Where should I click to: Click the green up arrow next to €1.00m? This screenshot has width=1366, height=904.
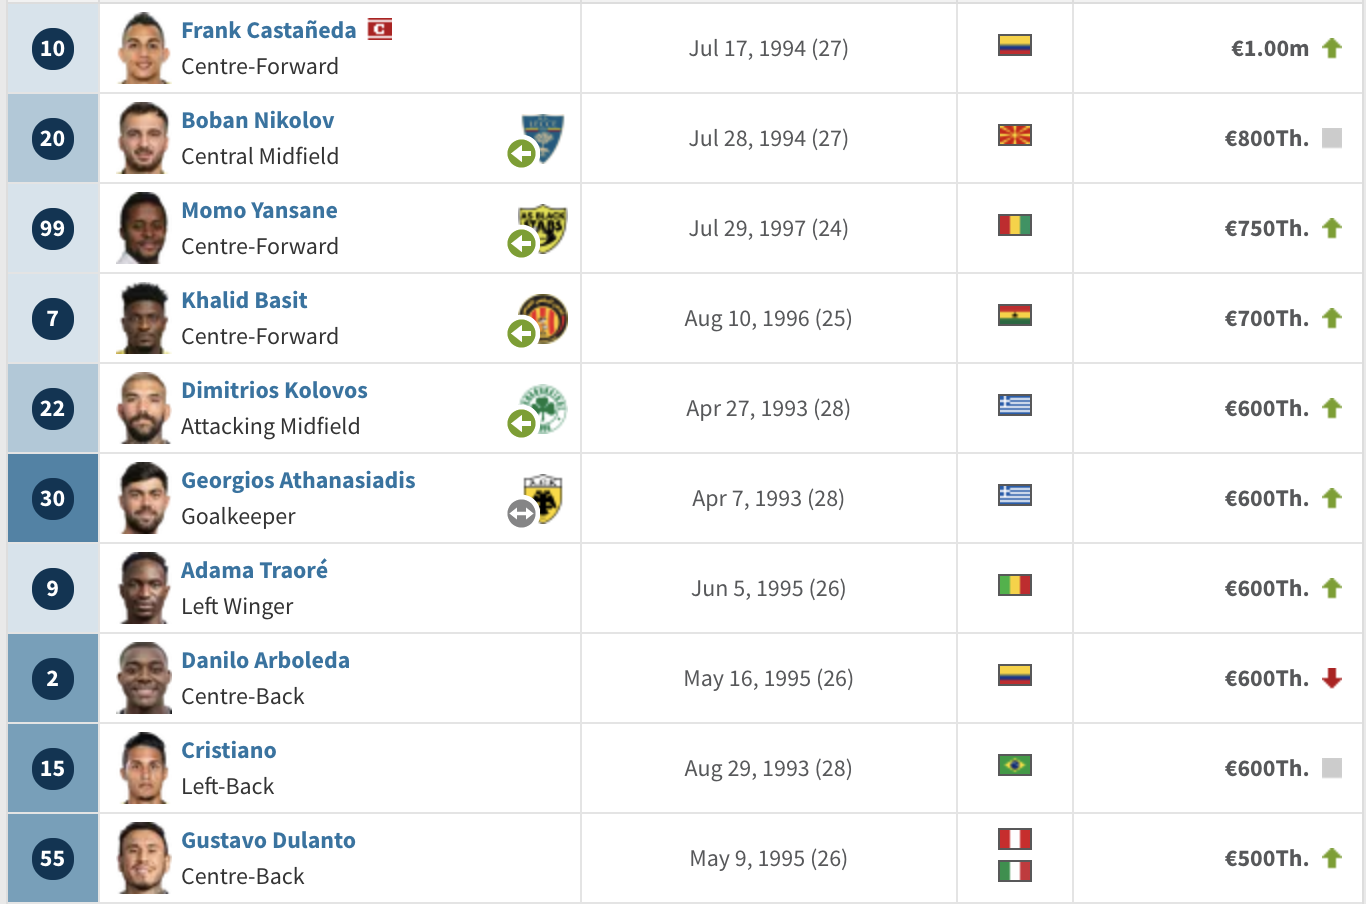pyautogui.click(x=1331, y=48)
